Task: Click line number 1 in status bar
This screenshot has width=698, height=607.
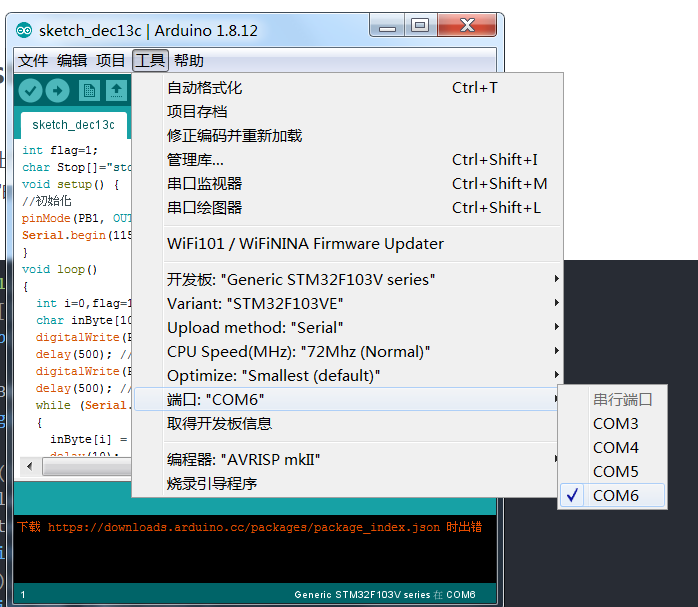Action: [23, 595]
